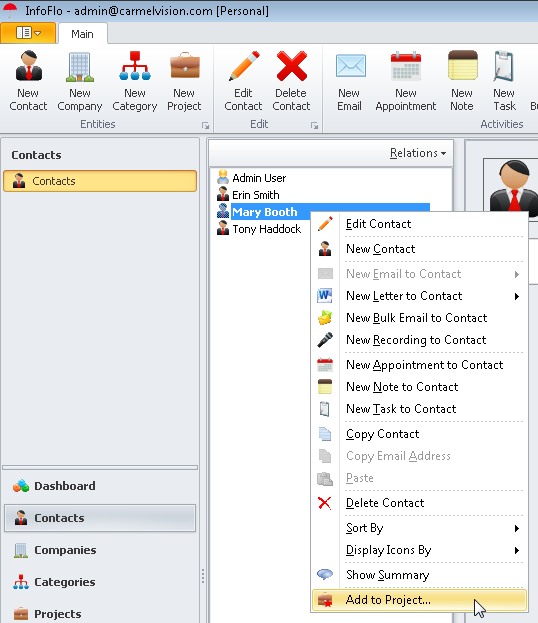Choose New Task to Contact
The width and height of the screenshot is (538, 623).
(x=420, y=409)
